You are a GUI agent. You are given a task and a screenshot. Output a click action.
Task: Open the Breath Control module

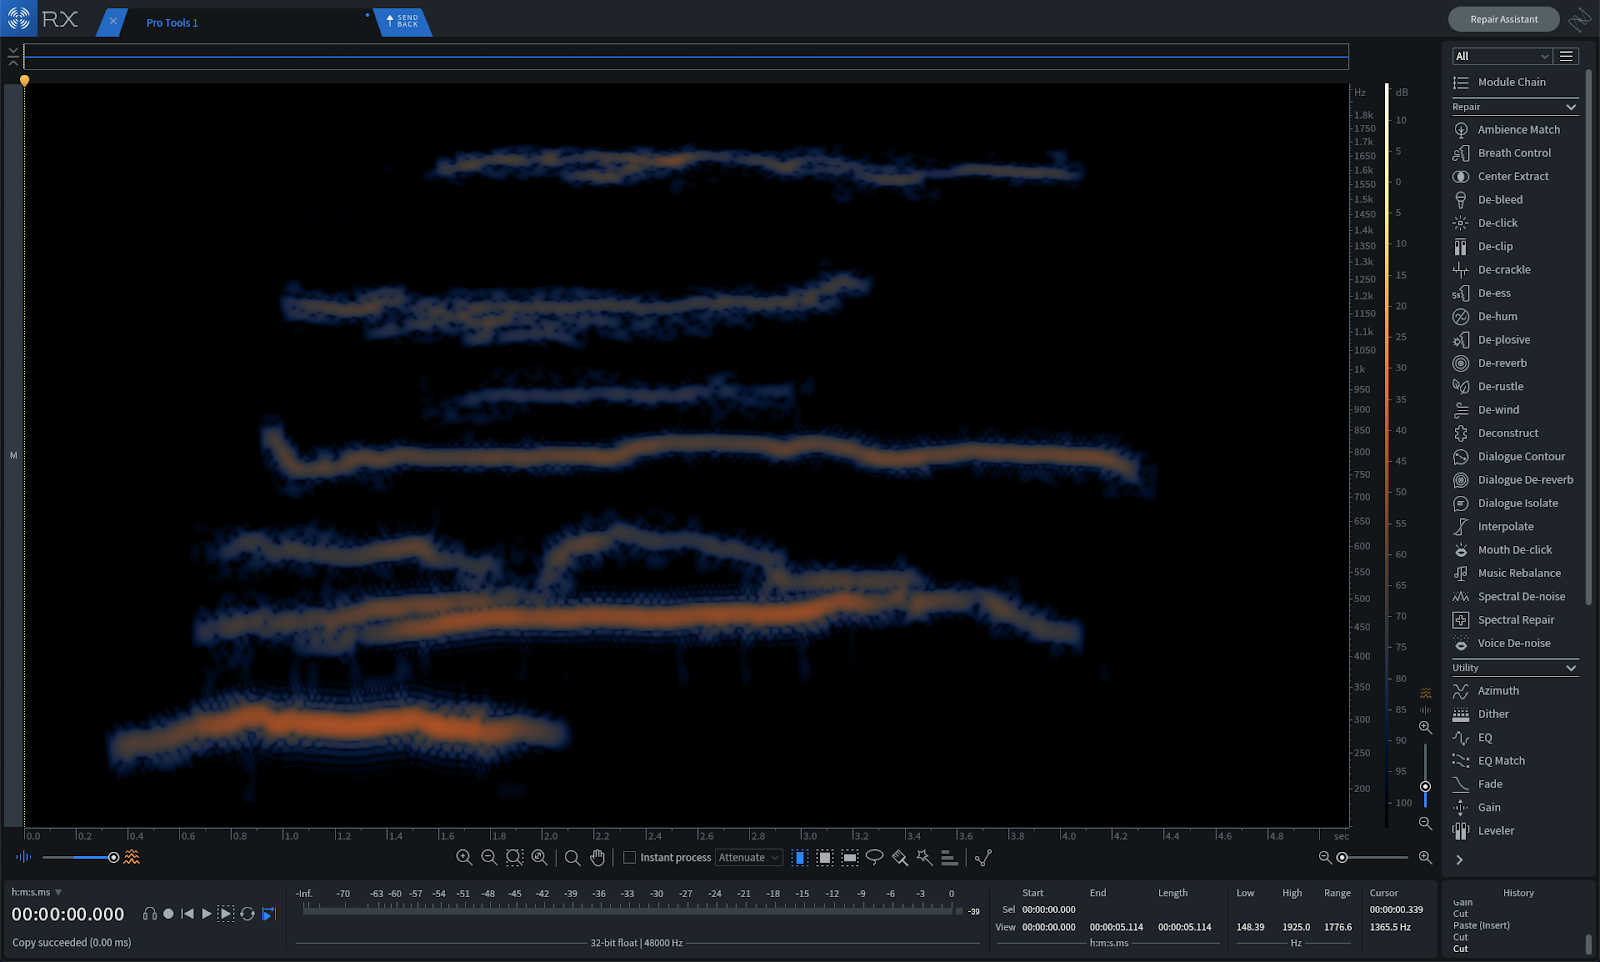1515,153
